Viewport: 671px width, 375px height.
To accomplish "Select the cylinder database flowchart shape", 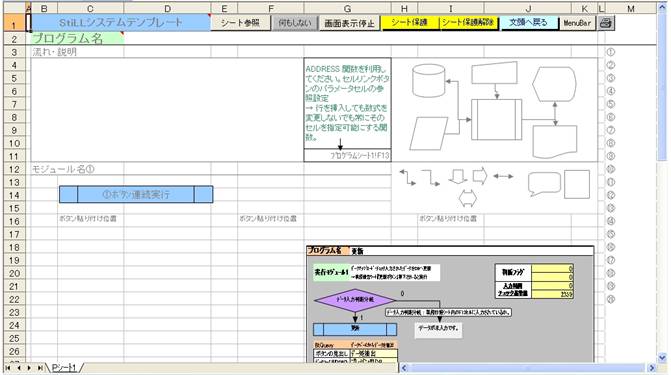I will pos(428,80).
